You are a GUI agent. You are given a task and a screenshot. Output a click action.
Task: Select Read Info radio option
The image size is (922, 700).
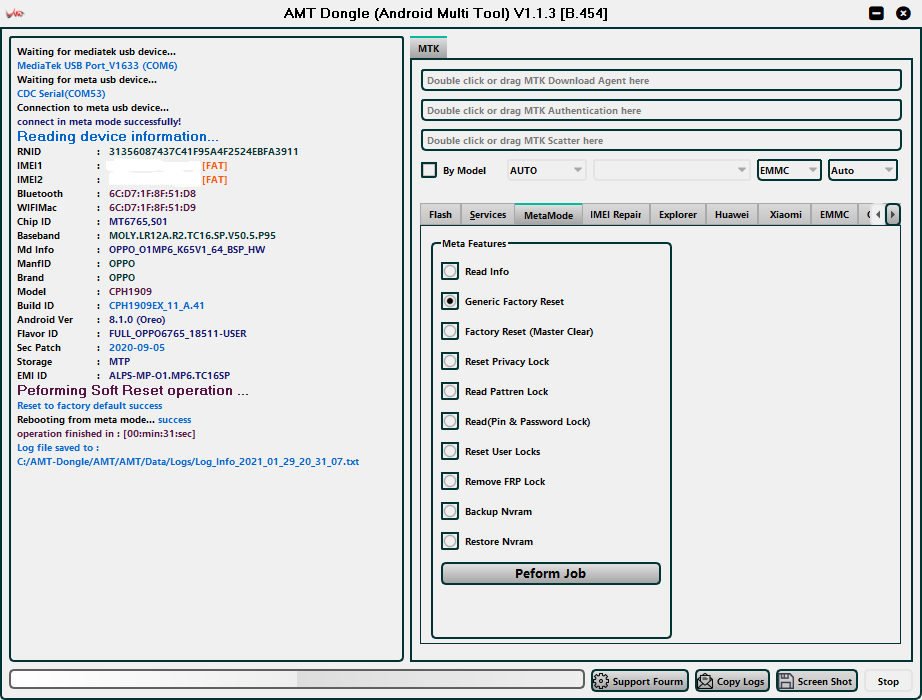coord(450,271)
